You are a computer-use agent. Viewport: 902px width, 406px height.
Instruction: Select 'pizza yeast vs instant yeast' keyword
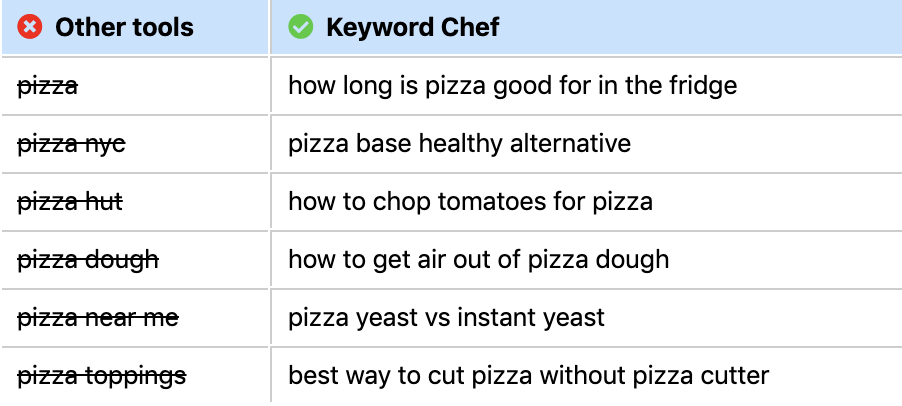(x=446, y=317)
